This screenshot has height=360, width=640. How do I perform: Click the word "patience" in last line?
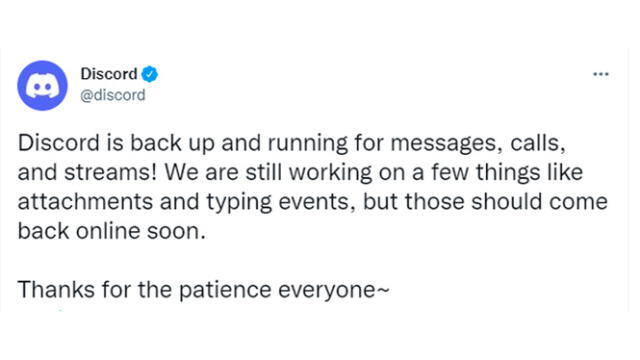225,291
